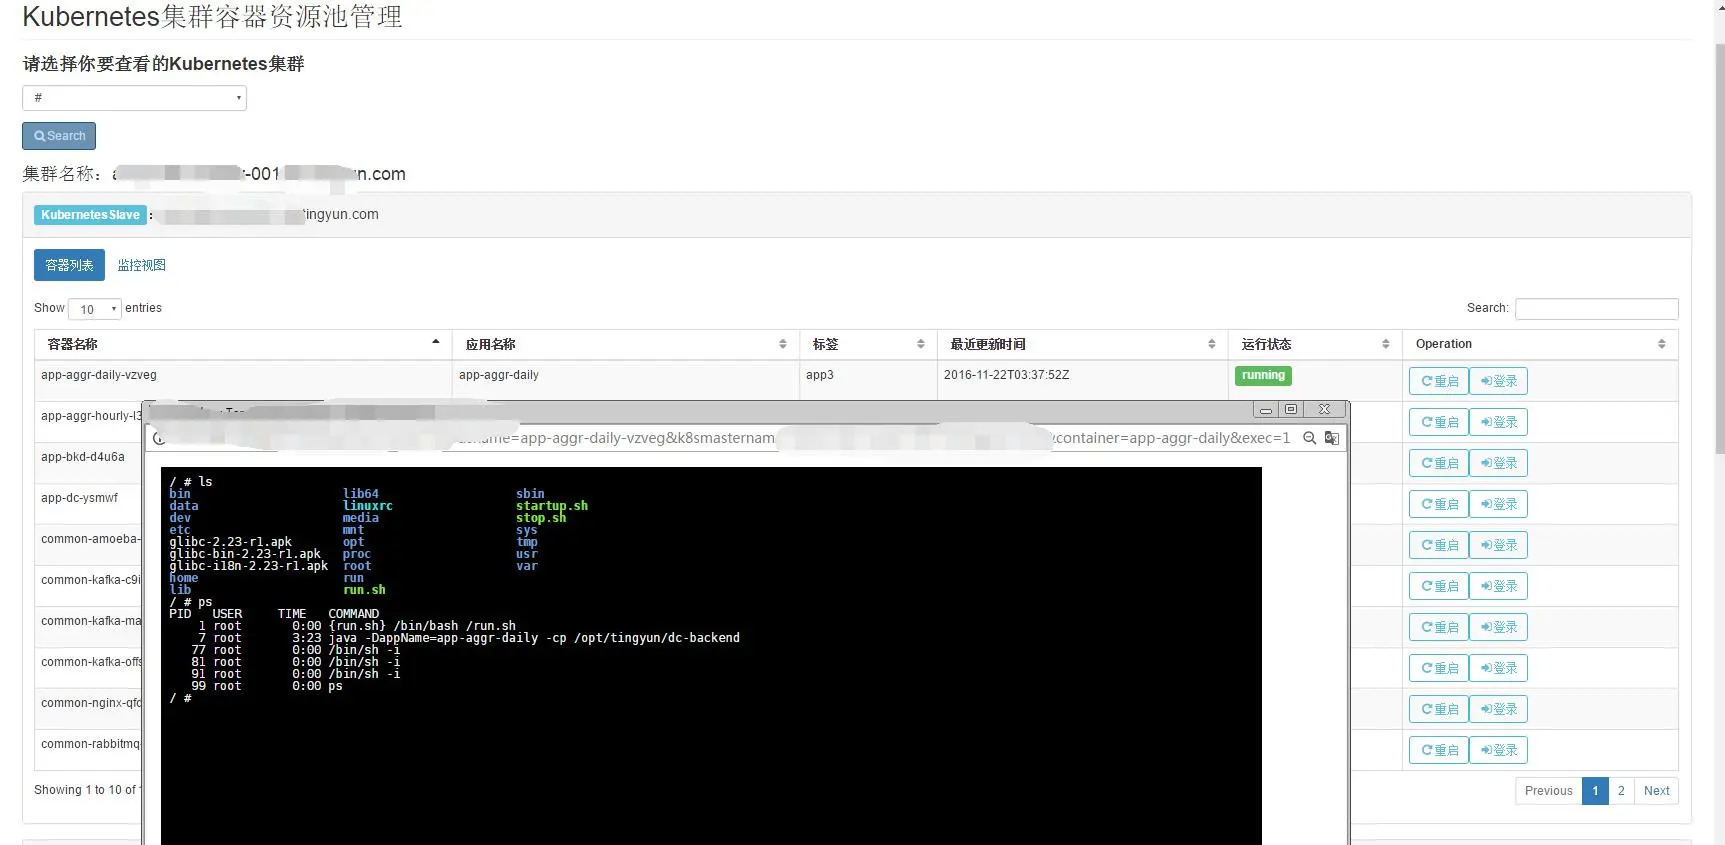The width and height of the screenshot is (1725, 845).
Task: Sort table by 标签 column
Action: [868, 344]
